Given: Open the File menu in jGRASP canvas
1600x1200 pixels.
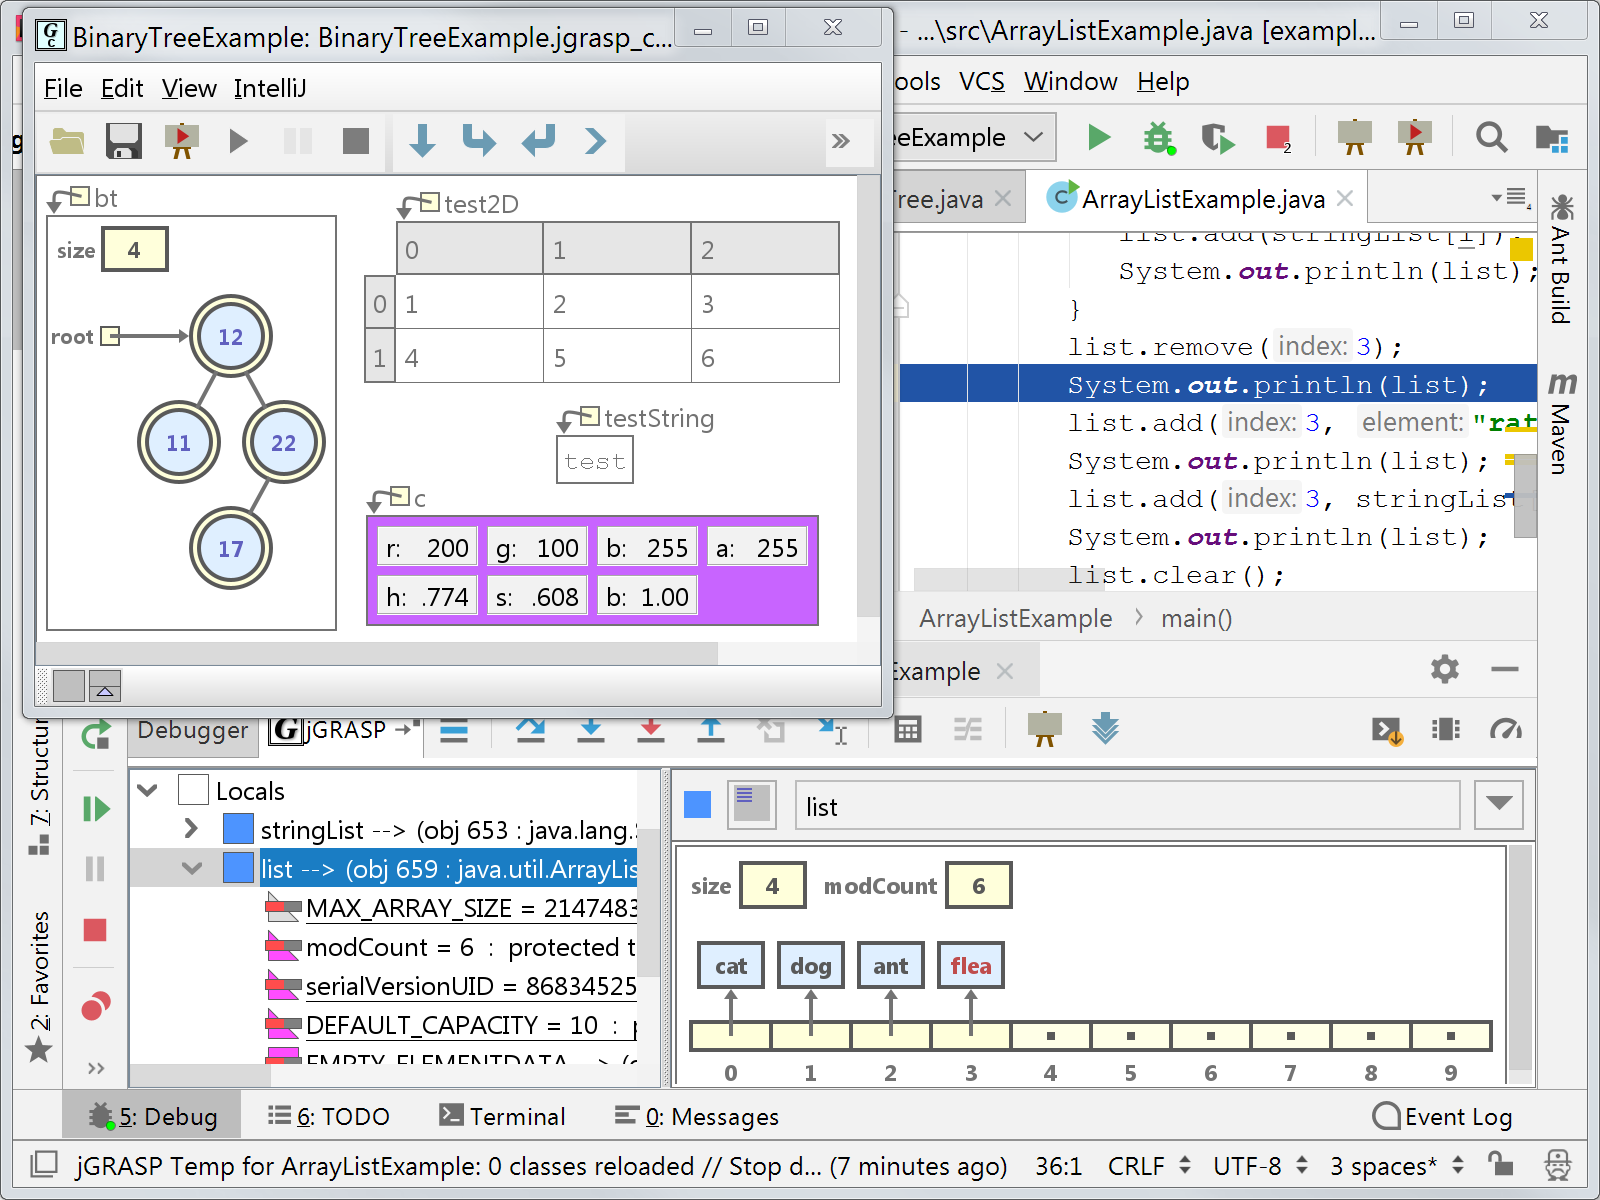Looking at the screenshot, I should pos(63,89).
